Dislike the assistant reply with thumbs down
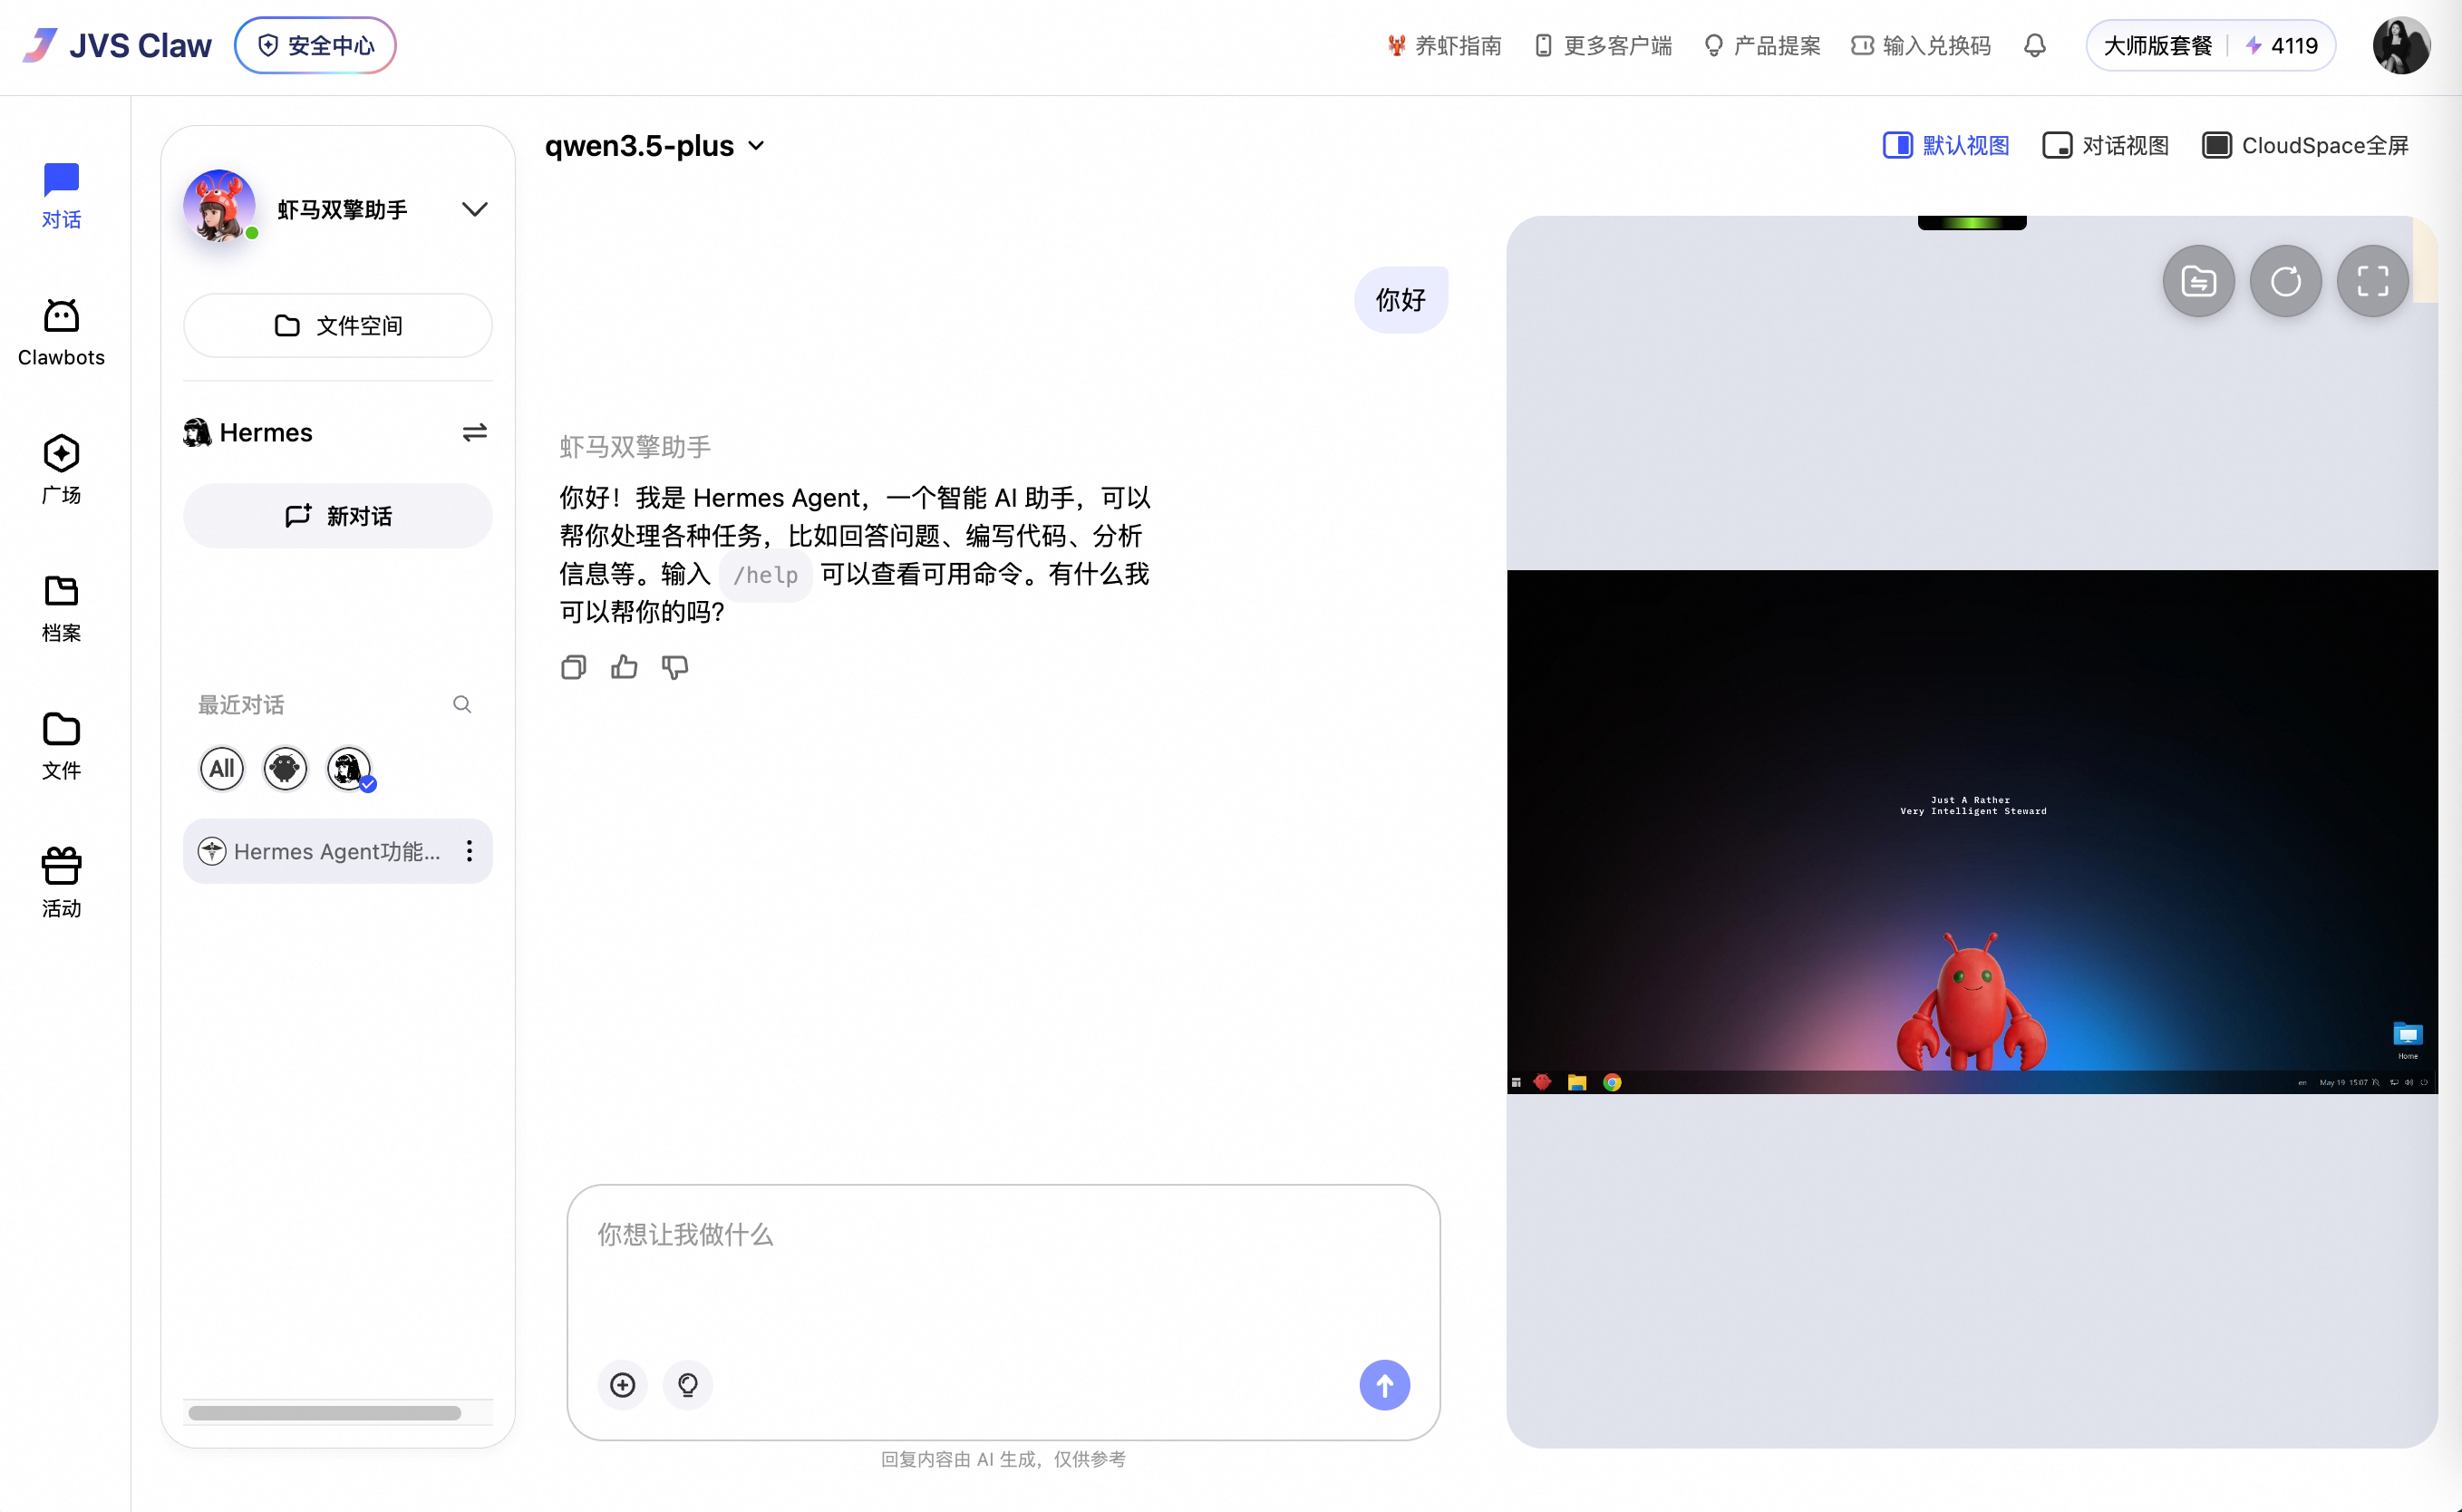2462x1512 pixels. [675, 667]
